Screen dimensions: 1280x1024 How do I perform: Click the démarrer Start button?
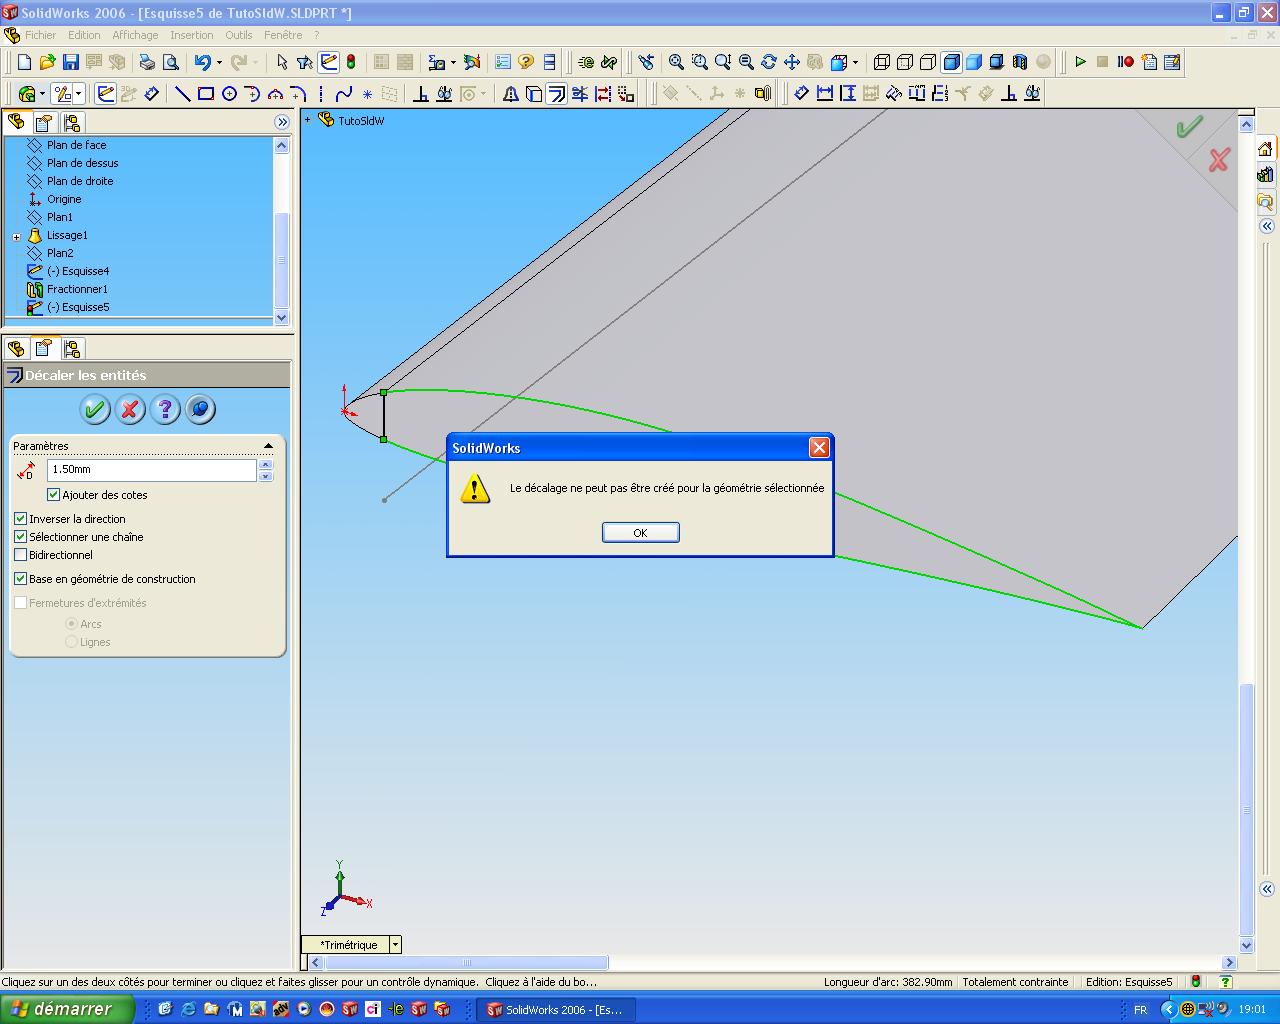click(67, 1009)
